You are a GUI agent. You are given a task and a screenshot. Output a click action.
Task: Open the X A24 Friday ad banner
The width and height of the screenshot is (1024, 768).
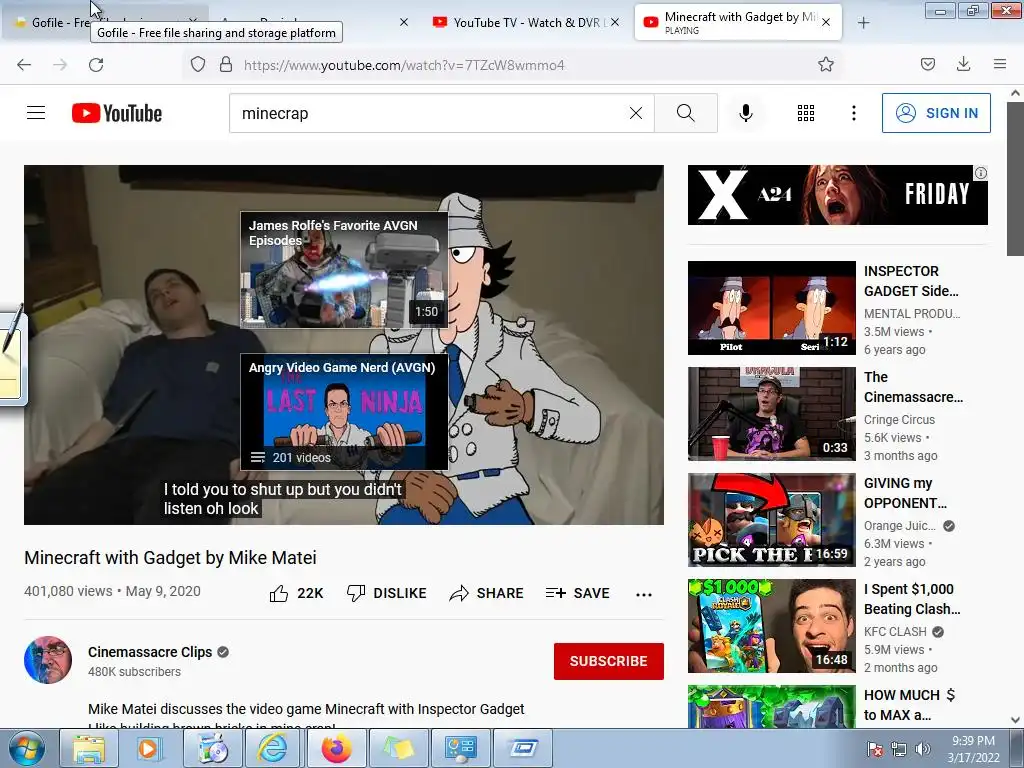tap(837, 195)
